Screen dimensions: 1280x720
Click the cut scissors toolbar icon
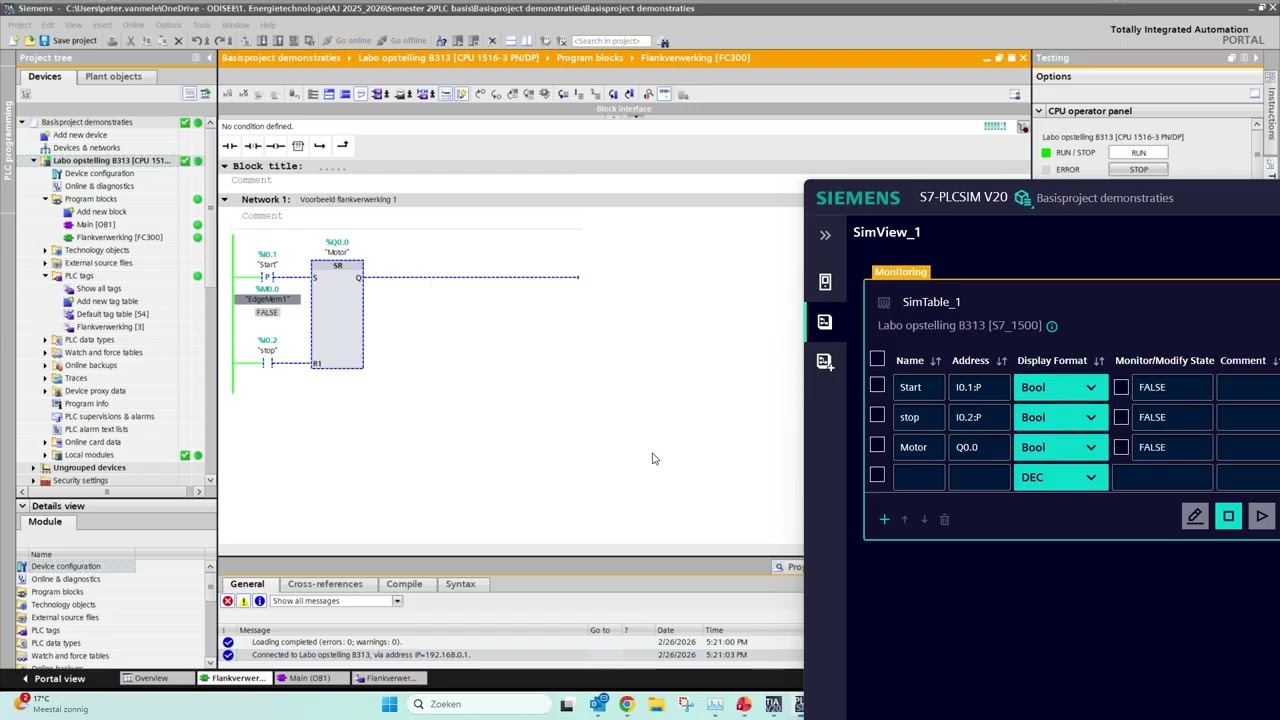coord(130,41)
